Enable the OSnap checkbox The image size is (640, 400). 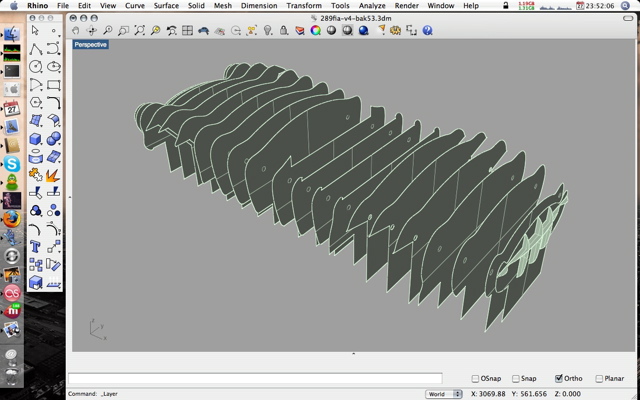pyautogui.click(x=476, y=379)
